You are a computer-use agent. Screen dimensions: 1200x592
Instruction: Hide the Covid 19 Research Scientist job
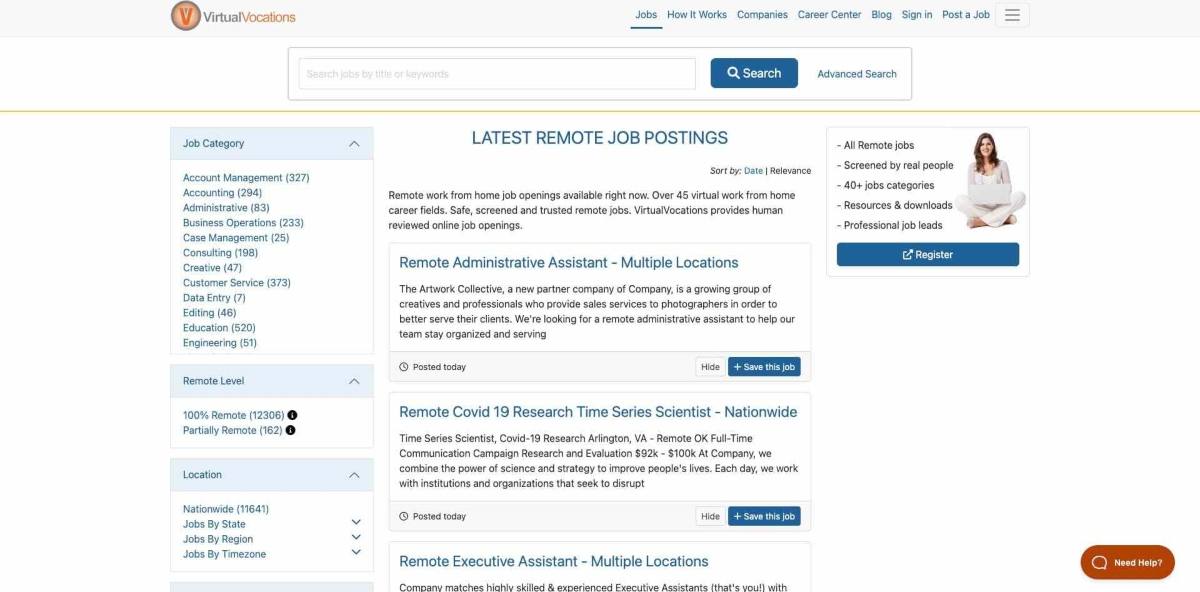710,517
